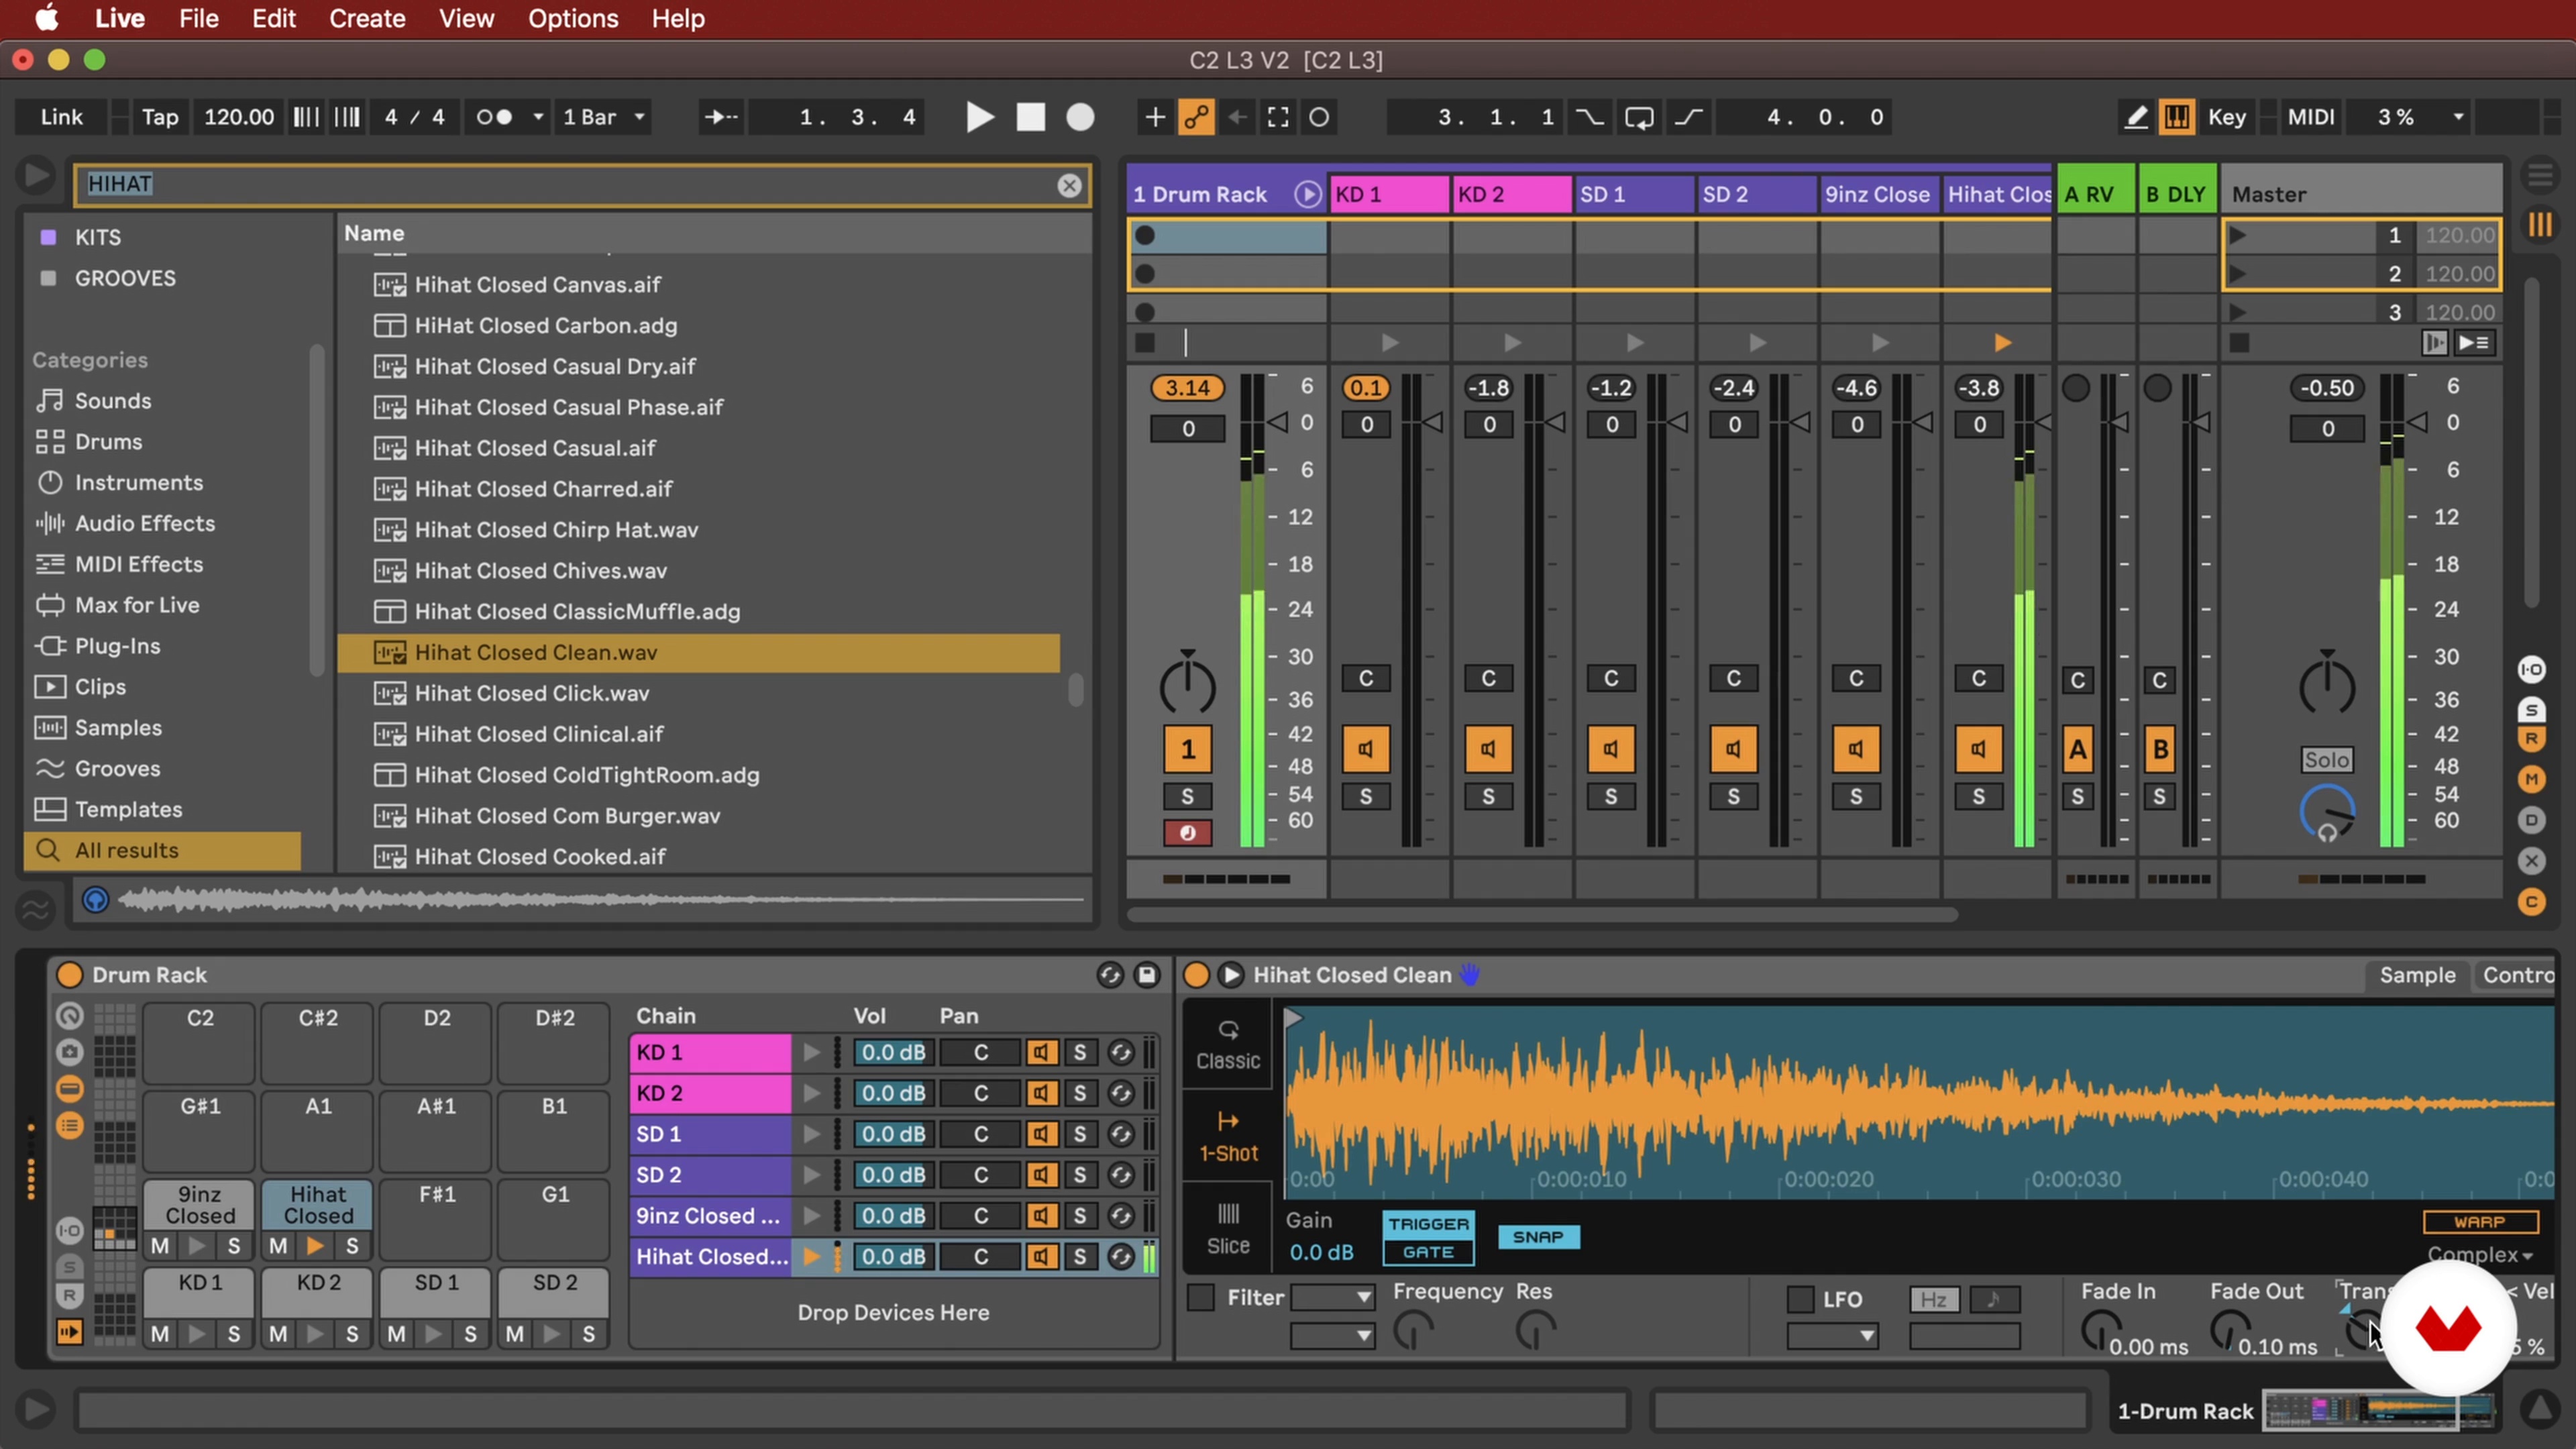This screenshot has height=1449, width=2576.
Task: Toggle the SNAP button
Action: tap(1538, 1237)
